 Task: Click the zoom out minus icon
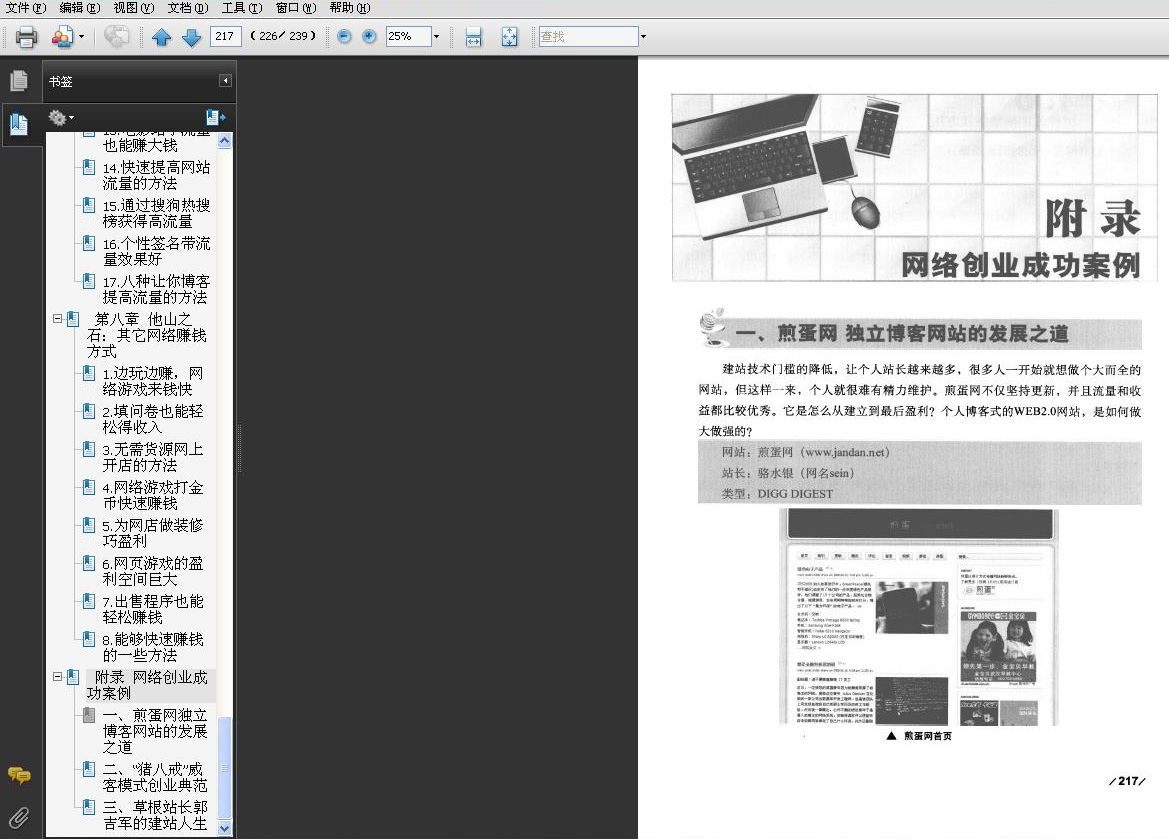pos(344,36)
